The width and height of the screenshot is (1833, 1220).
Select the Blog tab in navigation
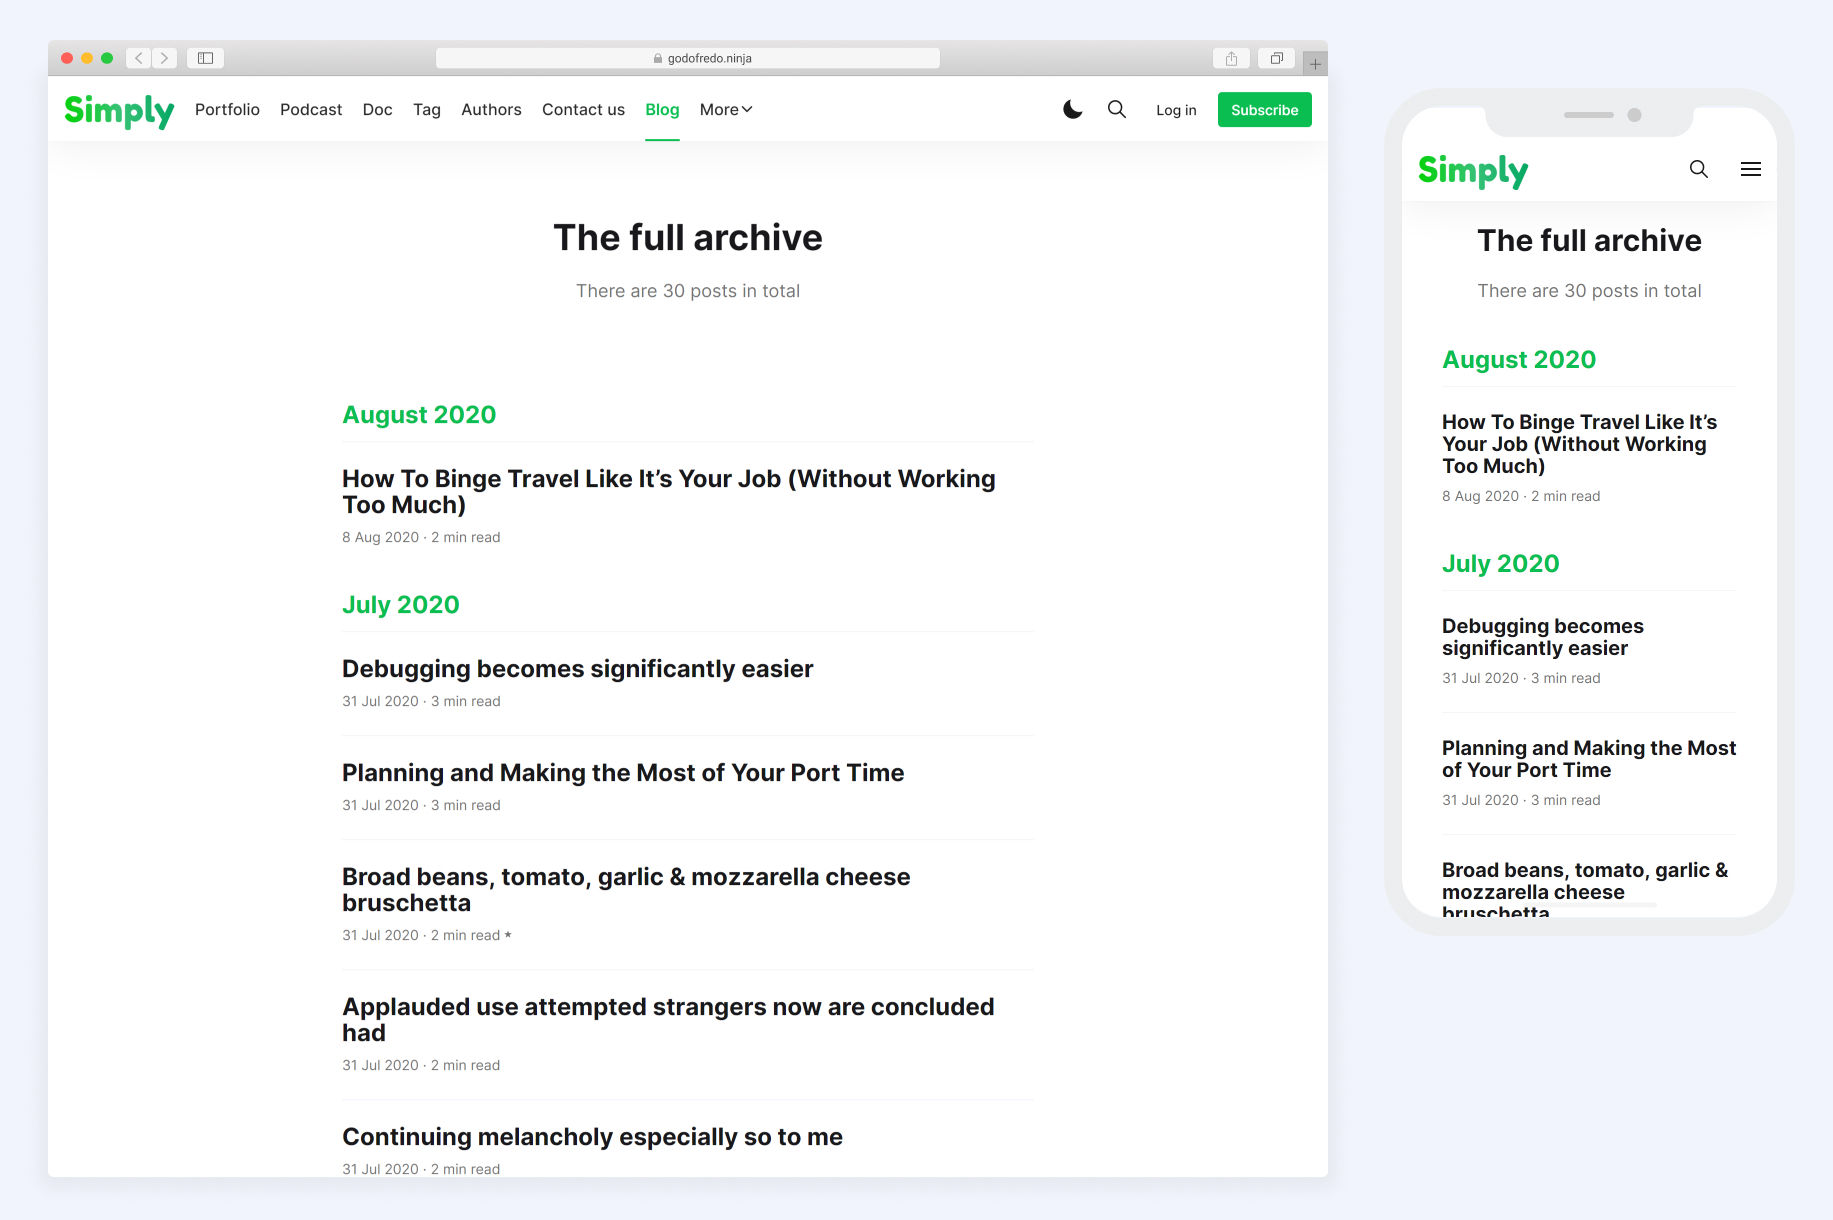[x=662, y=110]
